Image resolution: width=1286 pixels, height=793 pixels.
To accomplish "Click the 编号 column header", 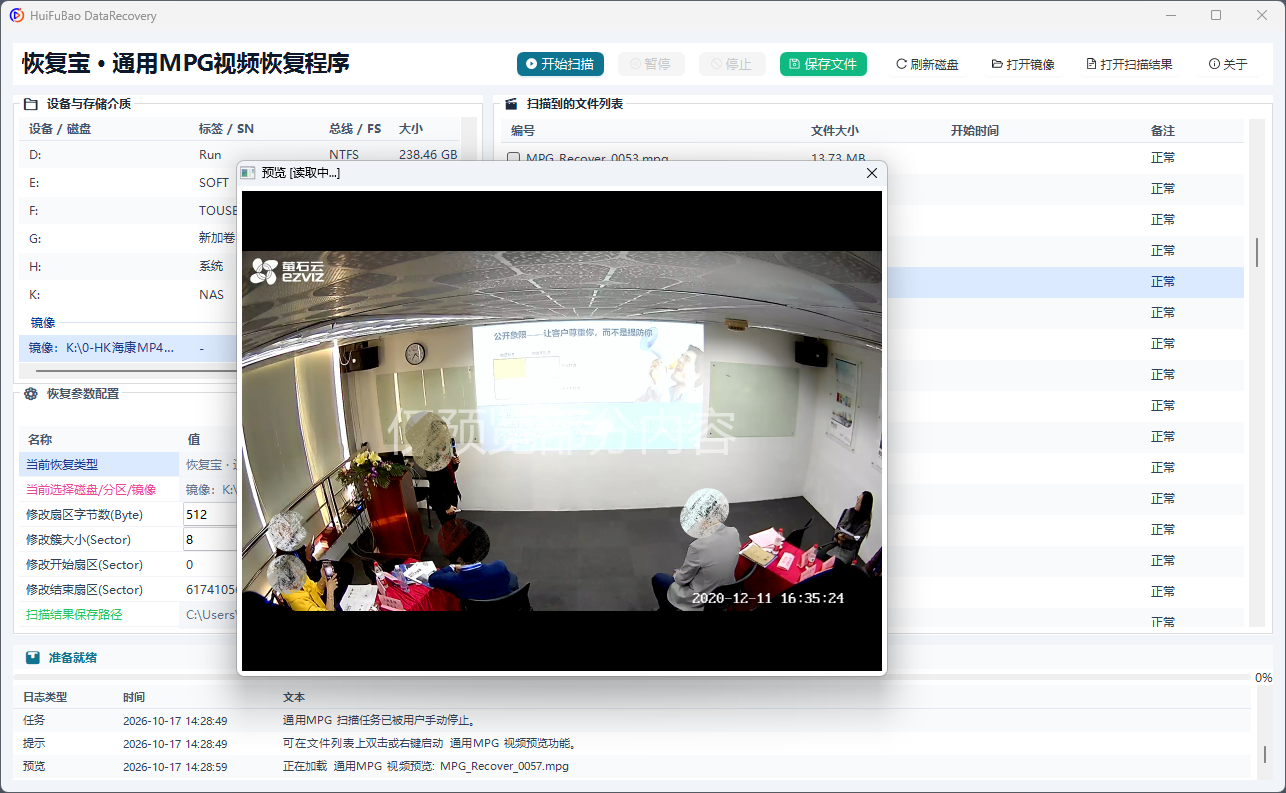I will click(x=523, y=131).
